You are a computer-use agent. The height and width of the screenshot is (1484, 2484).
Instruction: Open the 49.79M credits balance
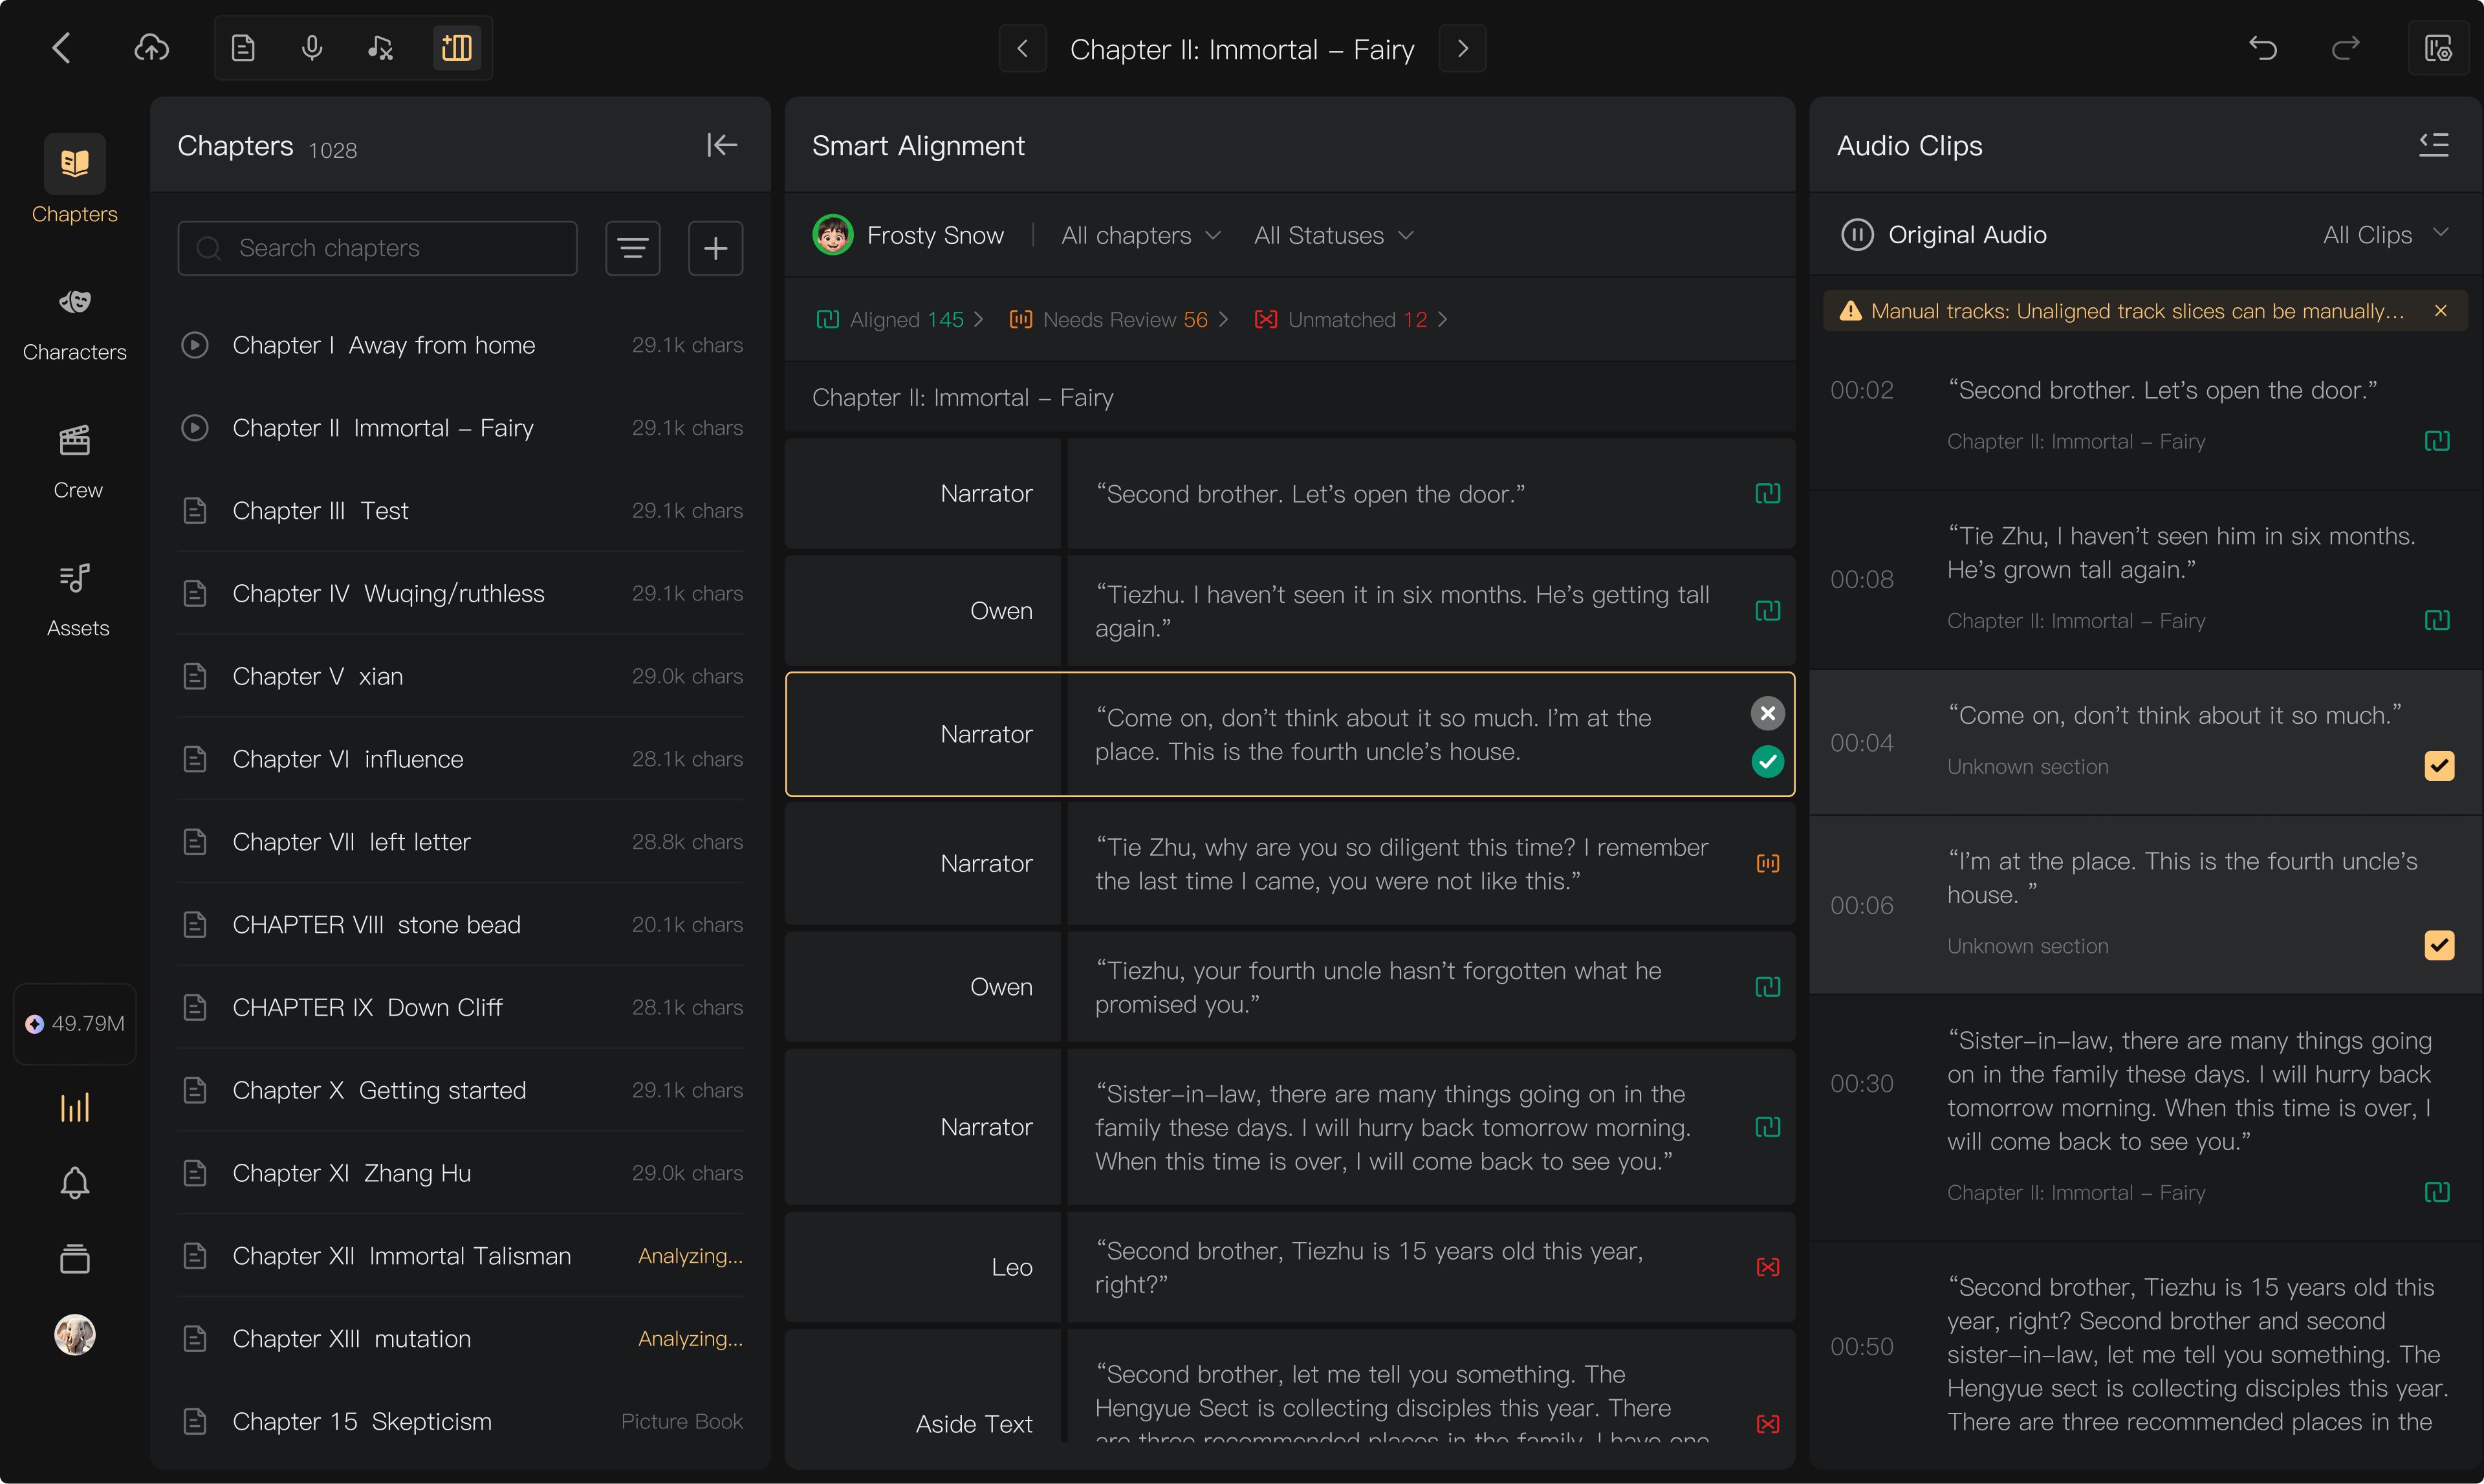[75, 1024]
